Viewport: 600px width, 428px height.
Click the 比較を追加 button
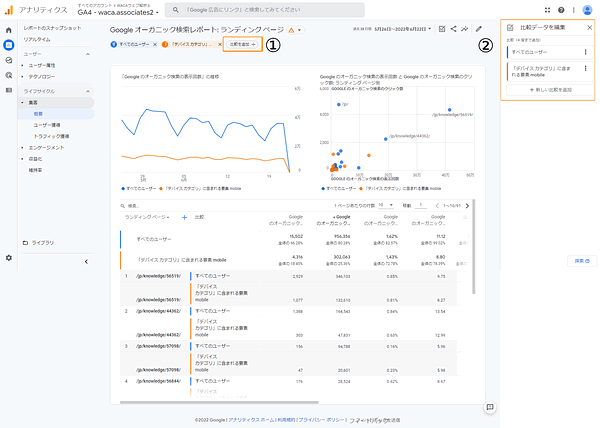243,44
